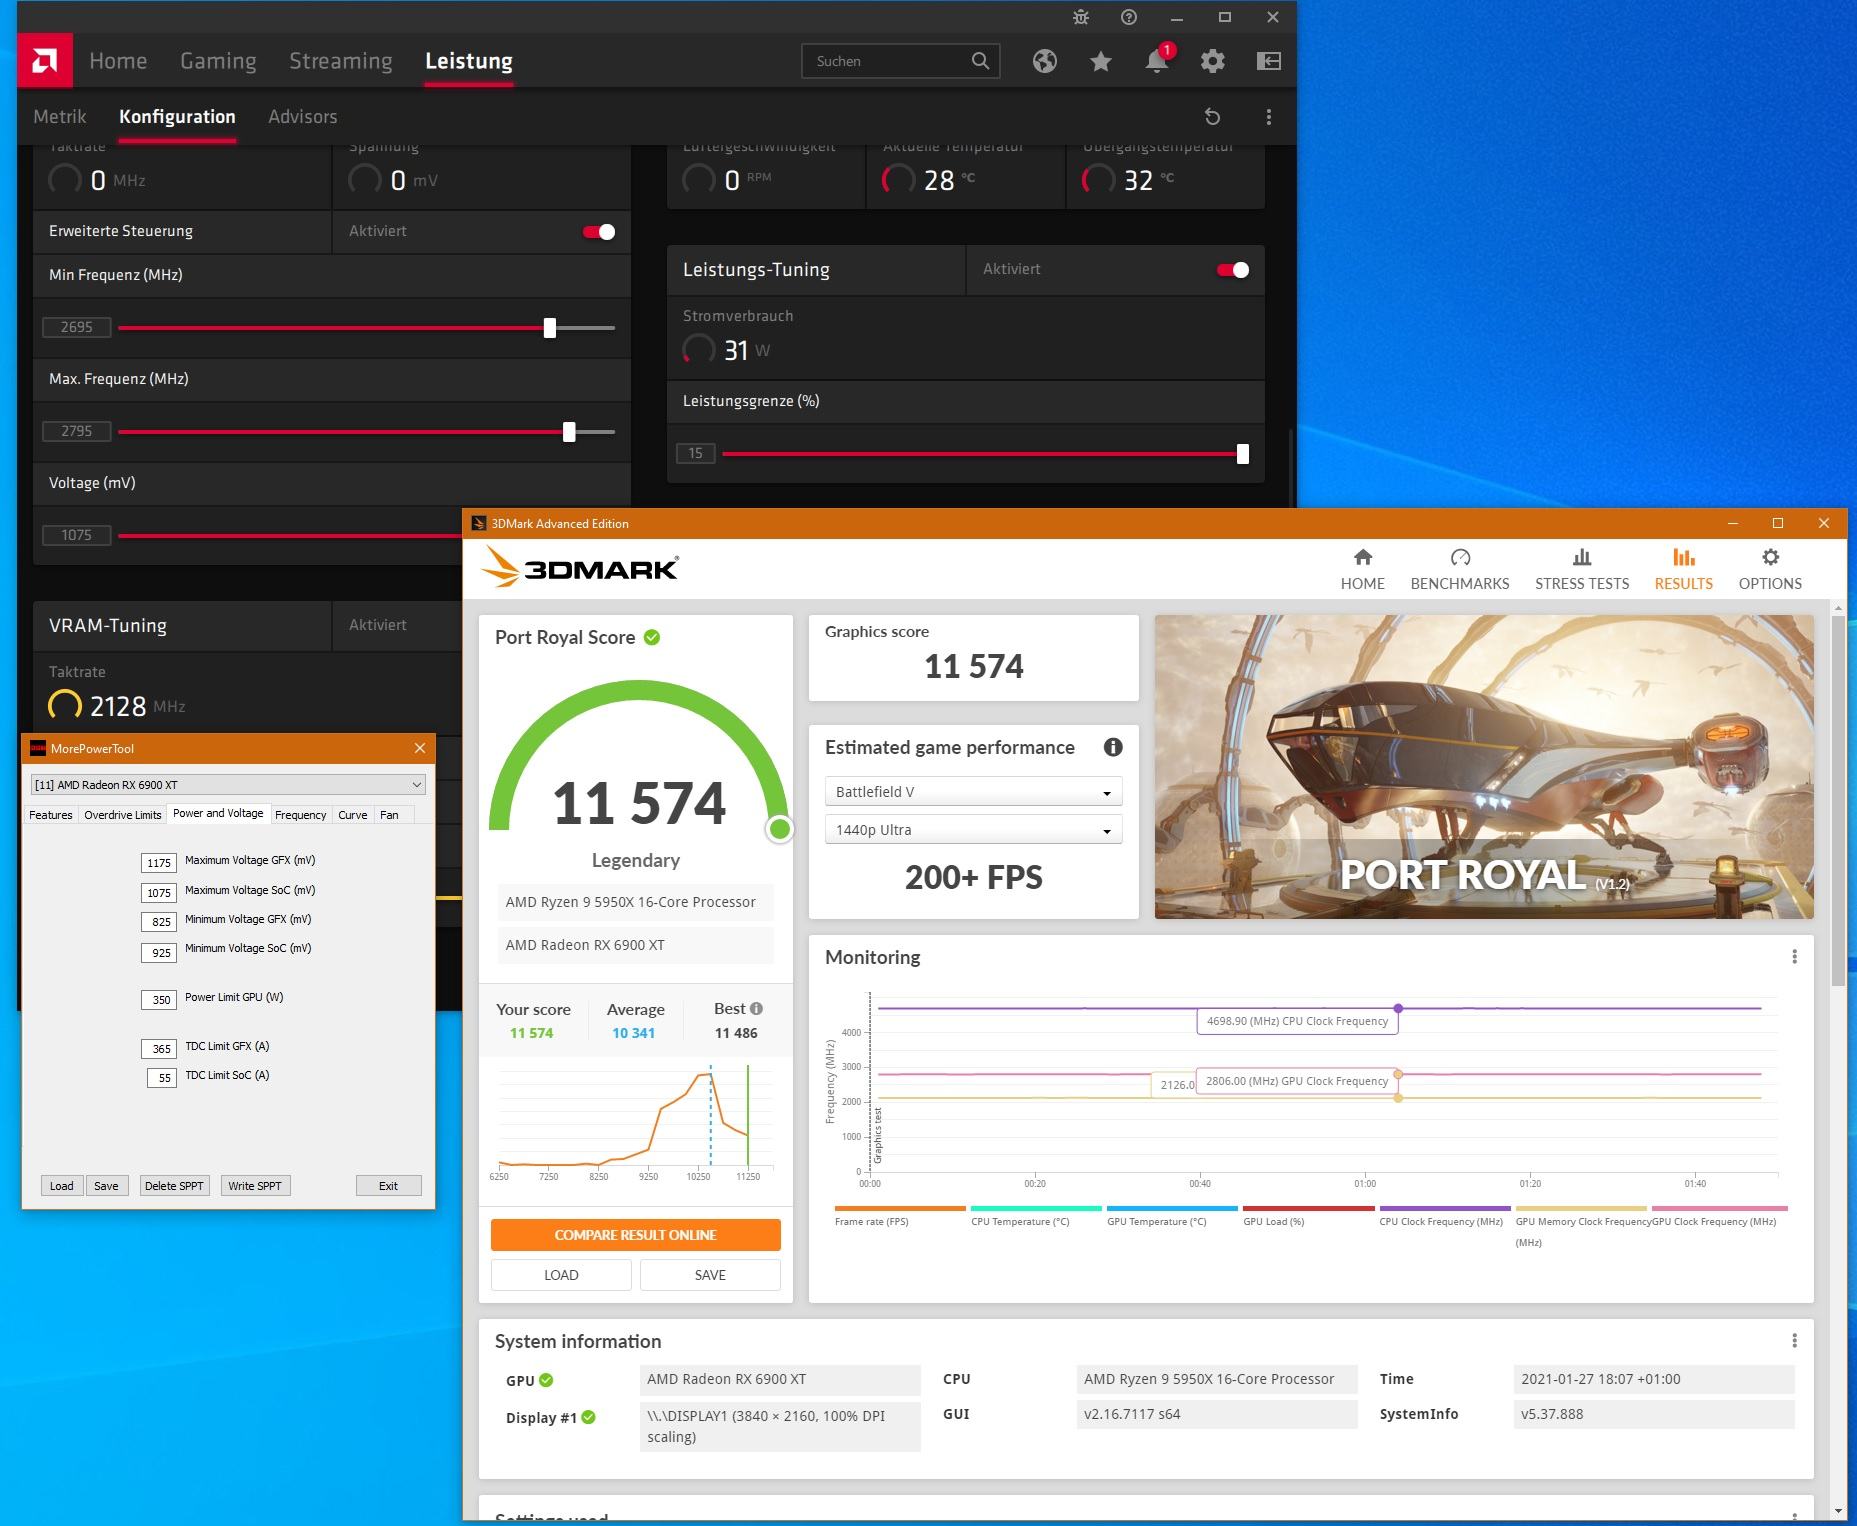Open notifications bell icon

pyautogui.click(x=1157, y=61)
